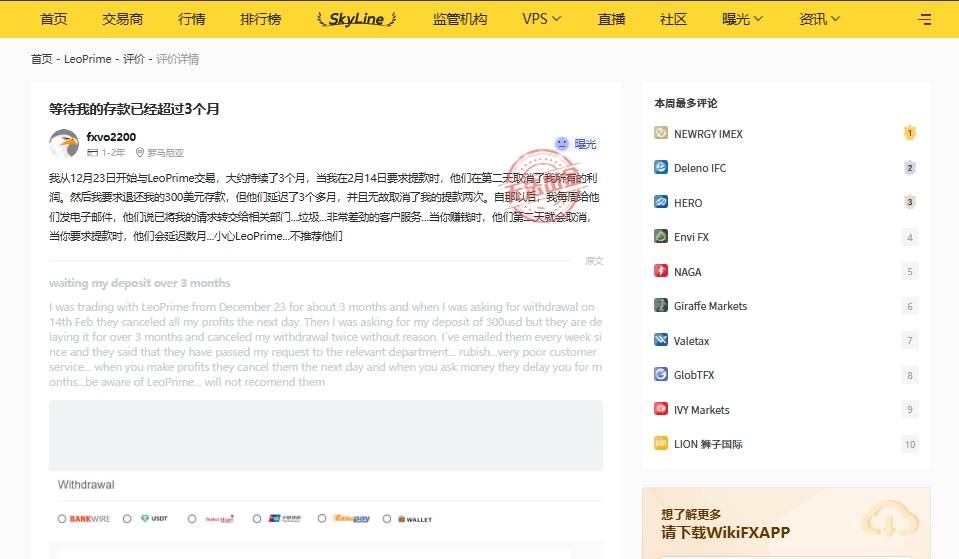Open NAGA broker logo icon

661,271
